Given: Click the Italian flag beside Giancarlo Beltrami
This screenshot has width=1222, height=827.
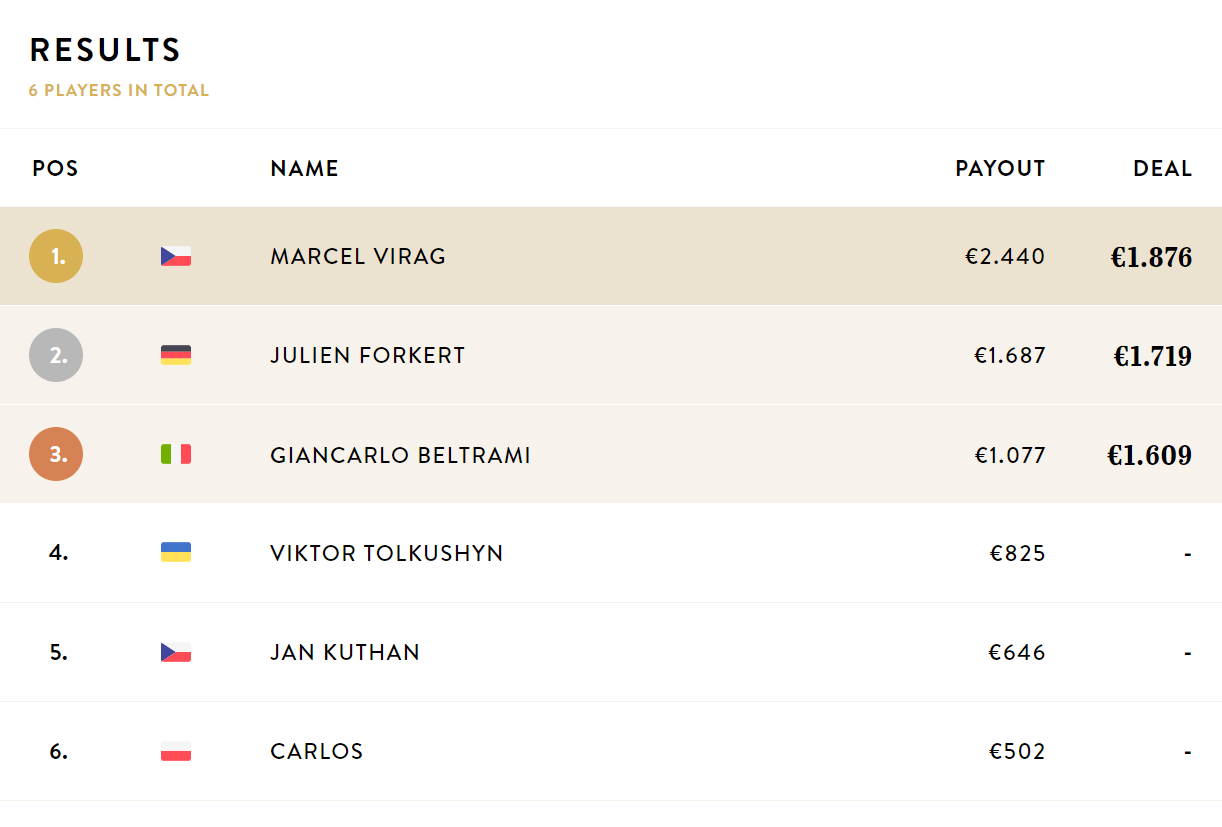Looking at the screenshot, I should (x=176, y=454).
